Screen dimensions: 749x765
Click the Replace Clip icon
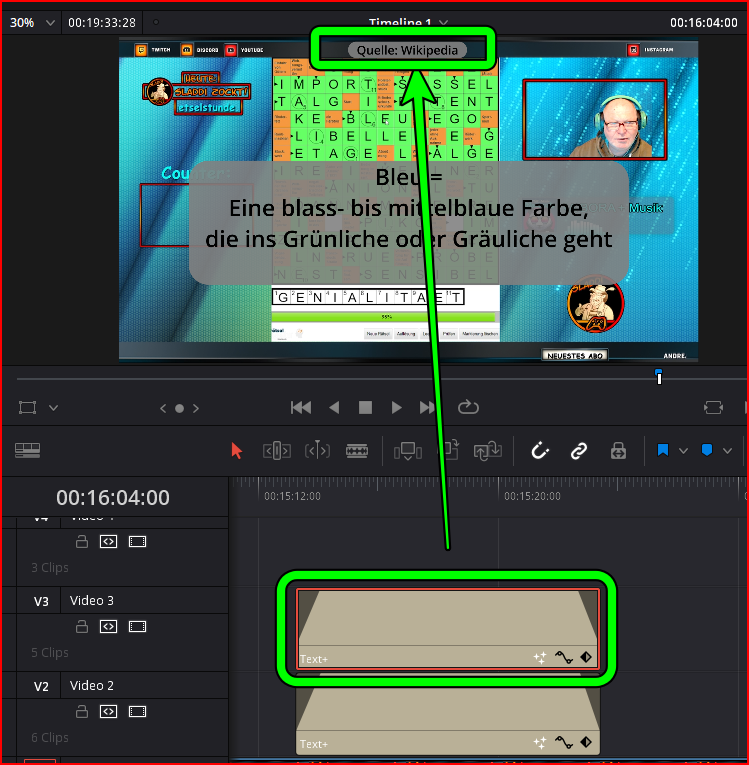(489, 451)
